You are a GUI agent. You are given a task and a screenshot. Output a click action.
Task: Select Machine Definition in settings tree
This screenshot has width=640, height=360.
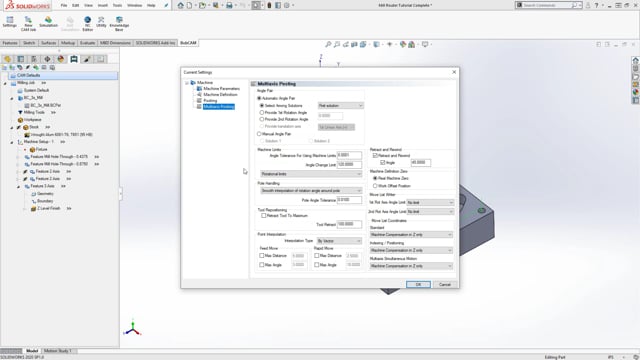click(220, 94)
